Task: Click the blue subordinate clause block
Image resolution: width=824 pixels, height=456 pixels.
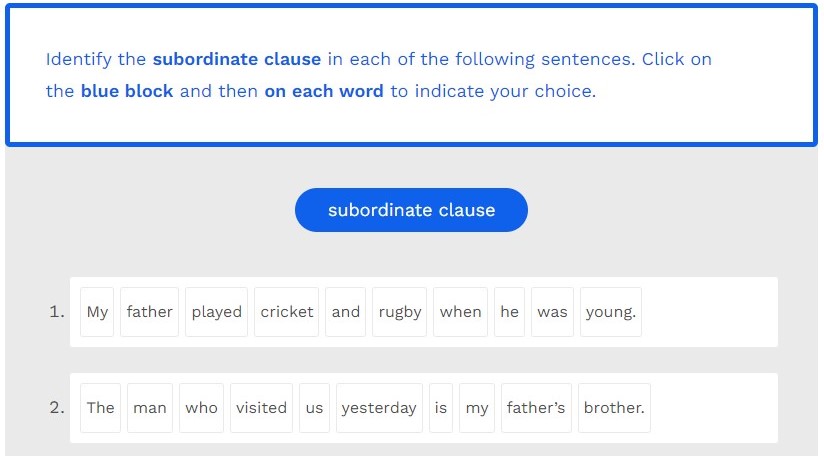Action: coord(411,210)
